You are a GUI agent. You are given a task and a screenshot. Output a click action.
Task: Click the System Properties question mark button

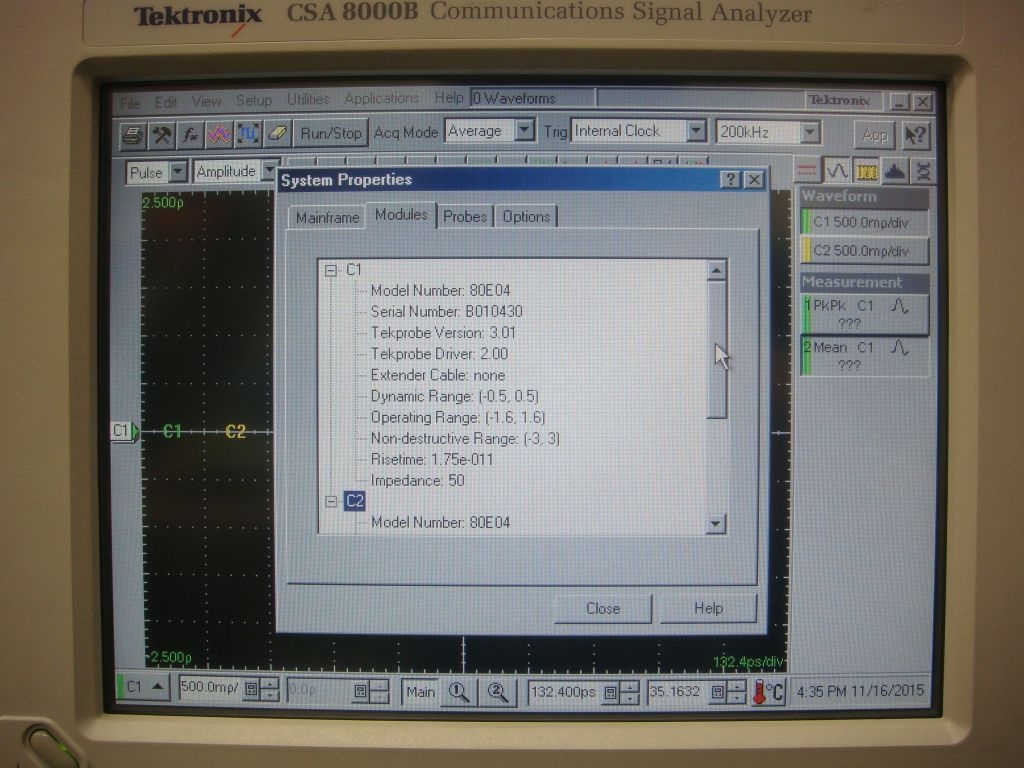[x=730, y=180]
